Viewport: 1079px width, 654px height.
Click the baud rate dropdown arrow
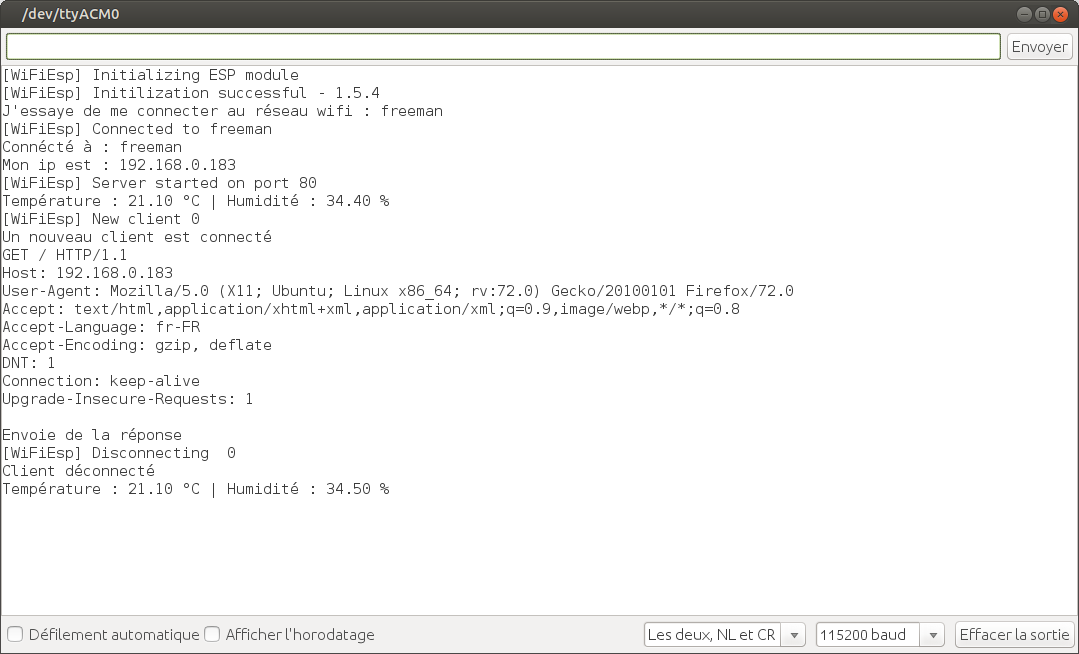pyautogui.click(x=933, y=635)
